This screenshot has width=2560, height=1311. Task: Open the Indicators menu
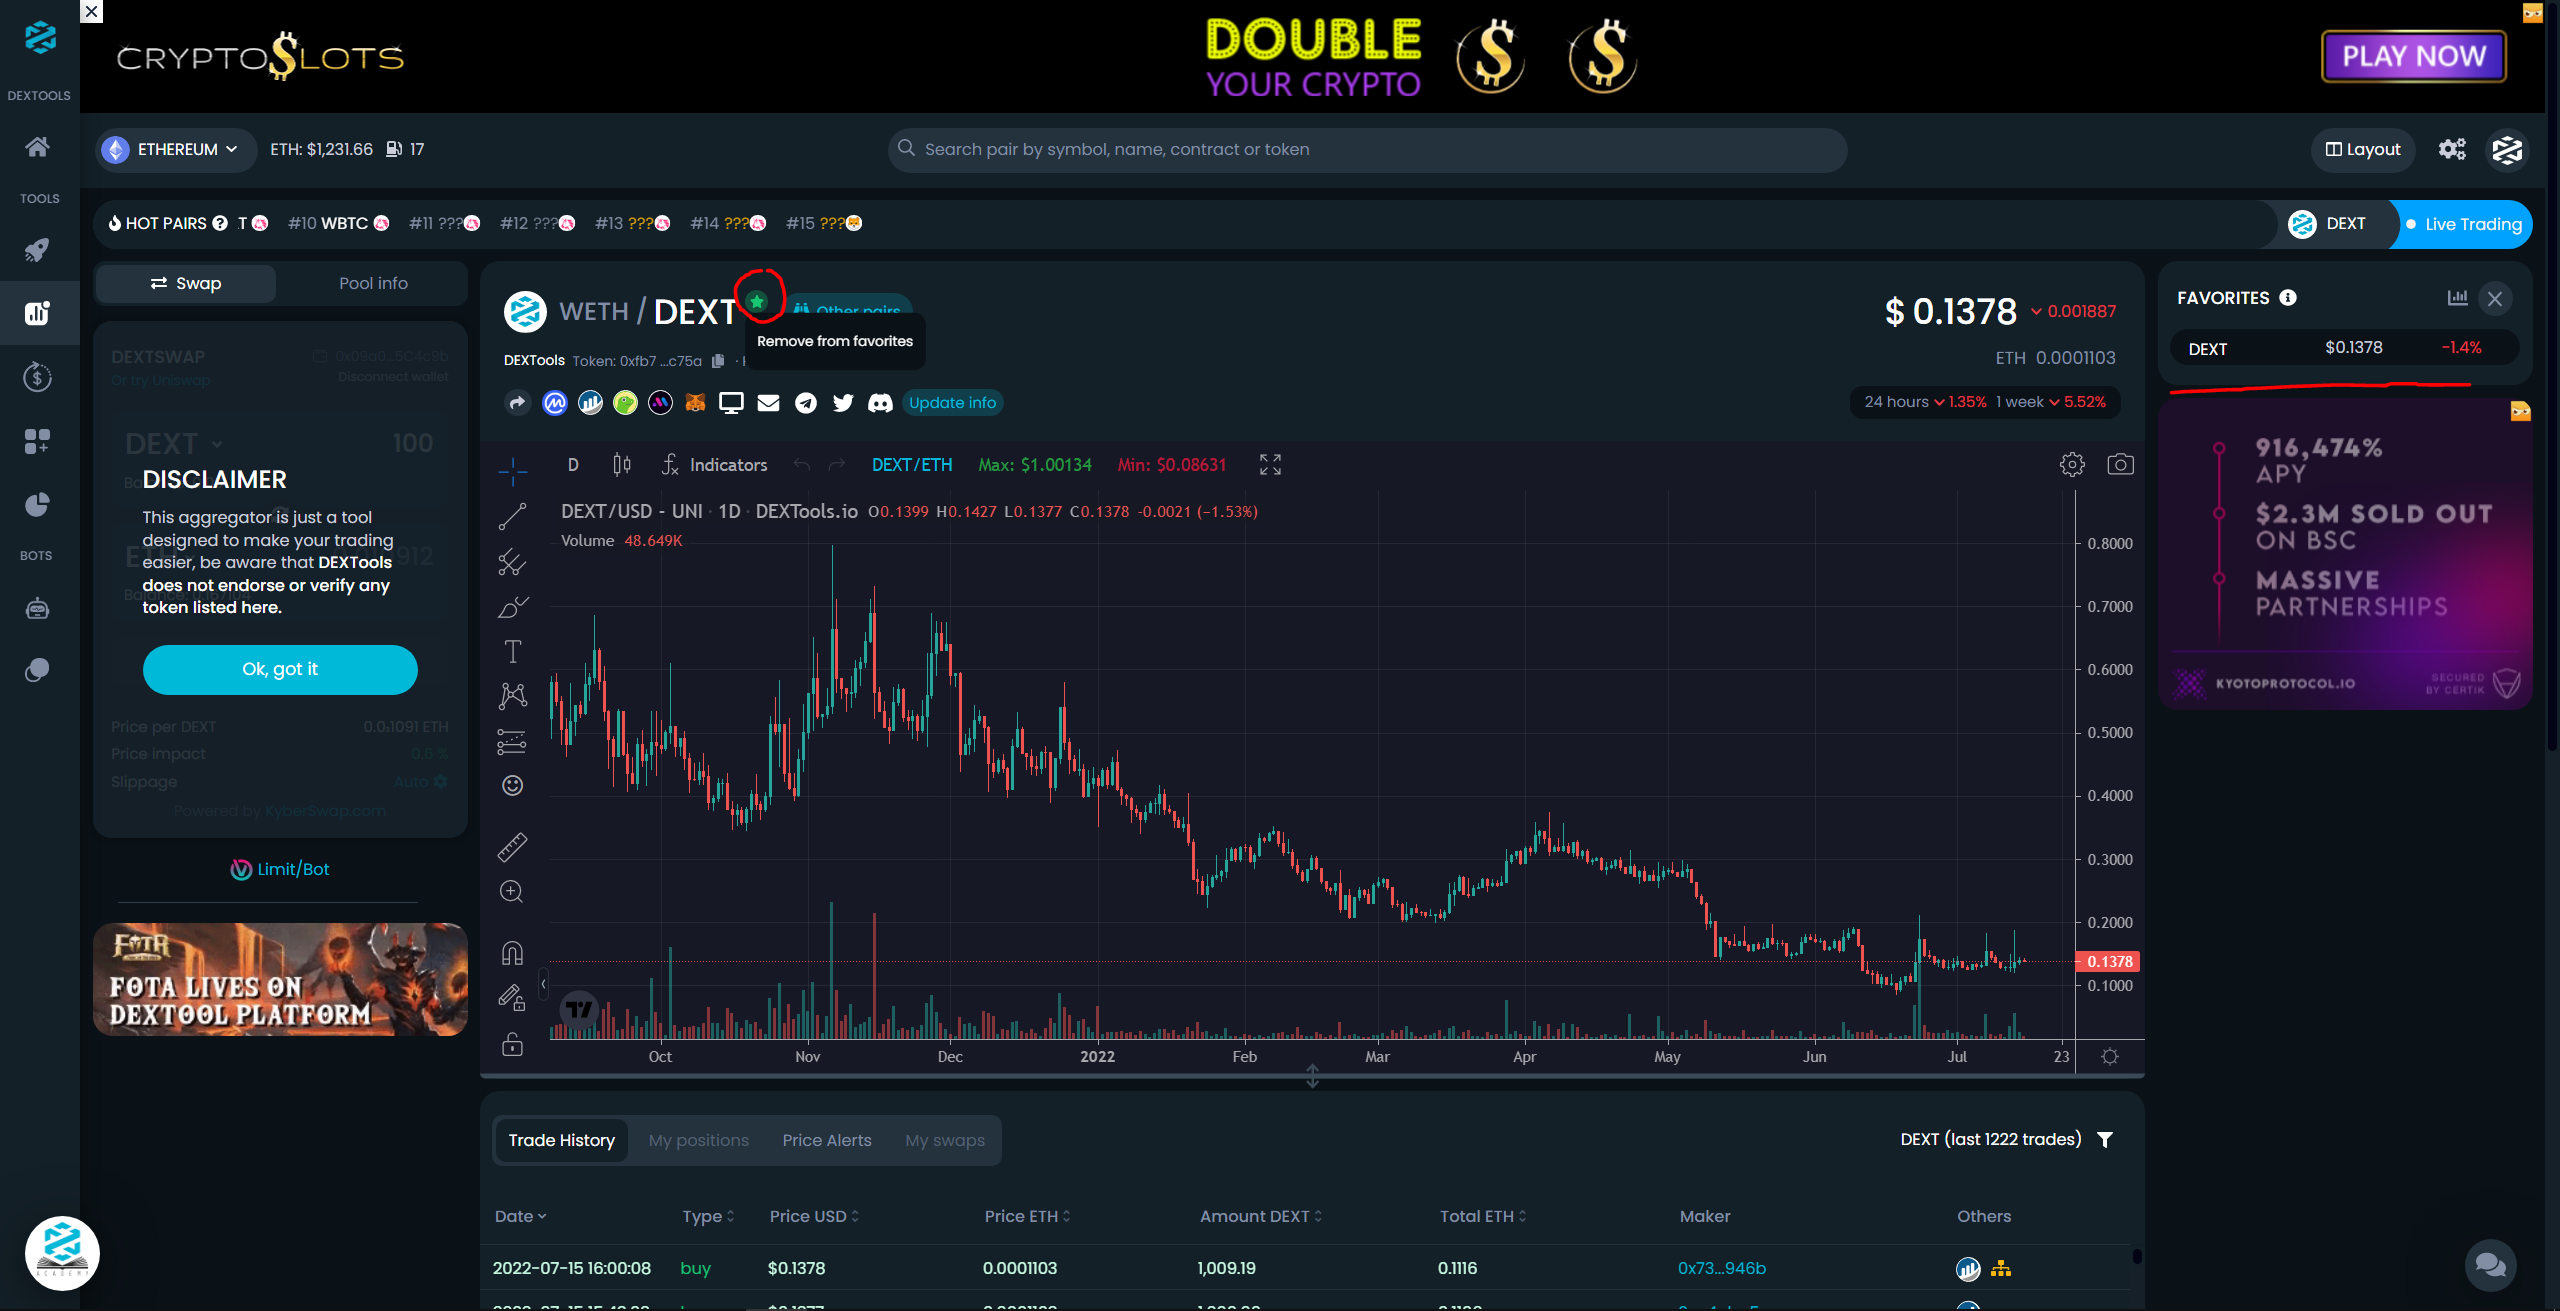point(715,465)
